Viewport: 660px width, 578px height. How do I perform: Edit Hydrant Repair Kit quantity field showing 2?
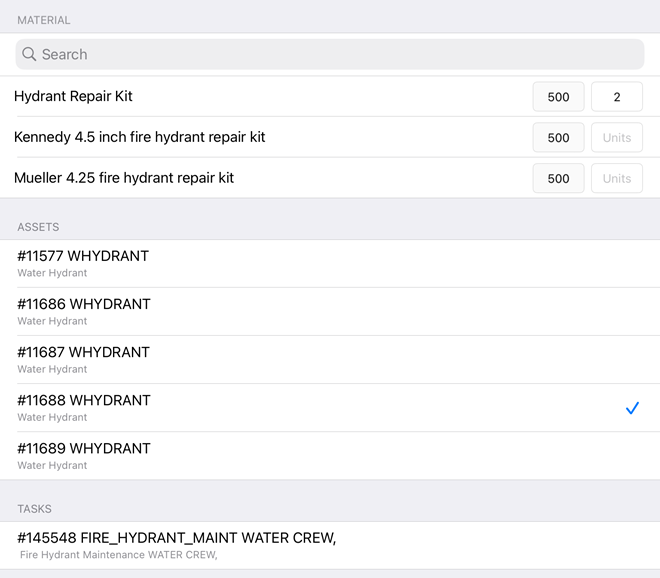[617, 97]
